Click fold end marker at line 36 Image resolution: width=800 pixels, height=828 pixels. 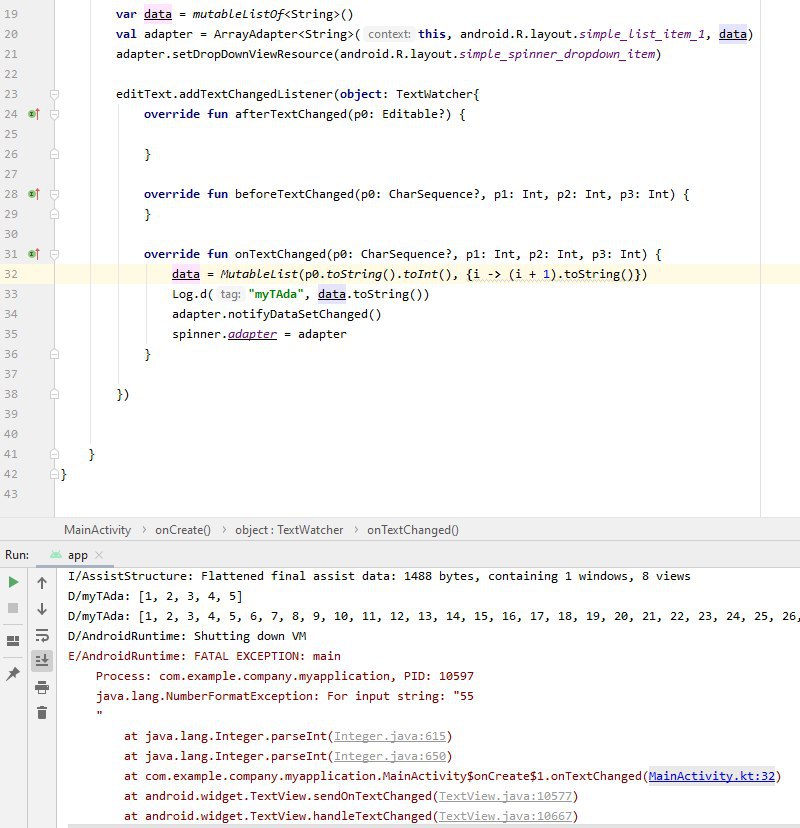tap(54, 354)
